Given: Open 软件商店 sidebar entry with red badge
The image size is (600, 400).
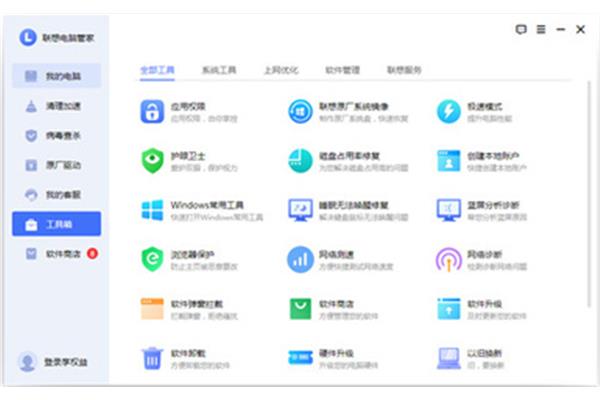Looking at the screenshot, I should click(57, 253).
